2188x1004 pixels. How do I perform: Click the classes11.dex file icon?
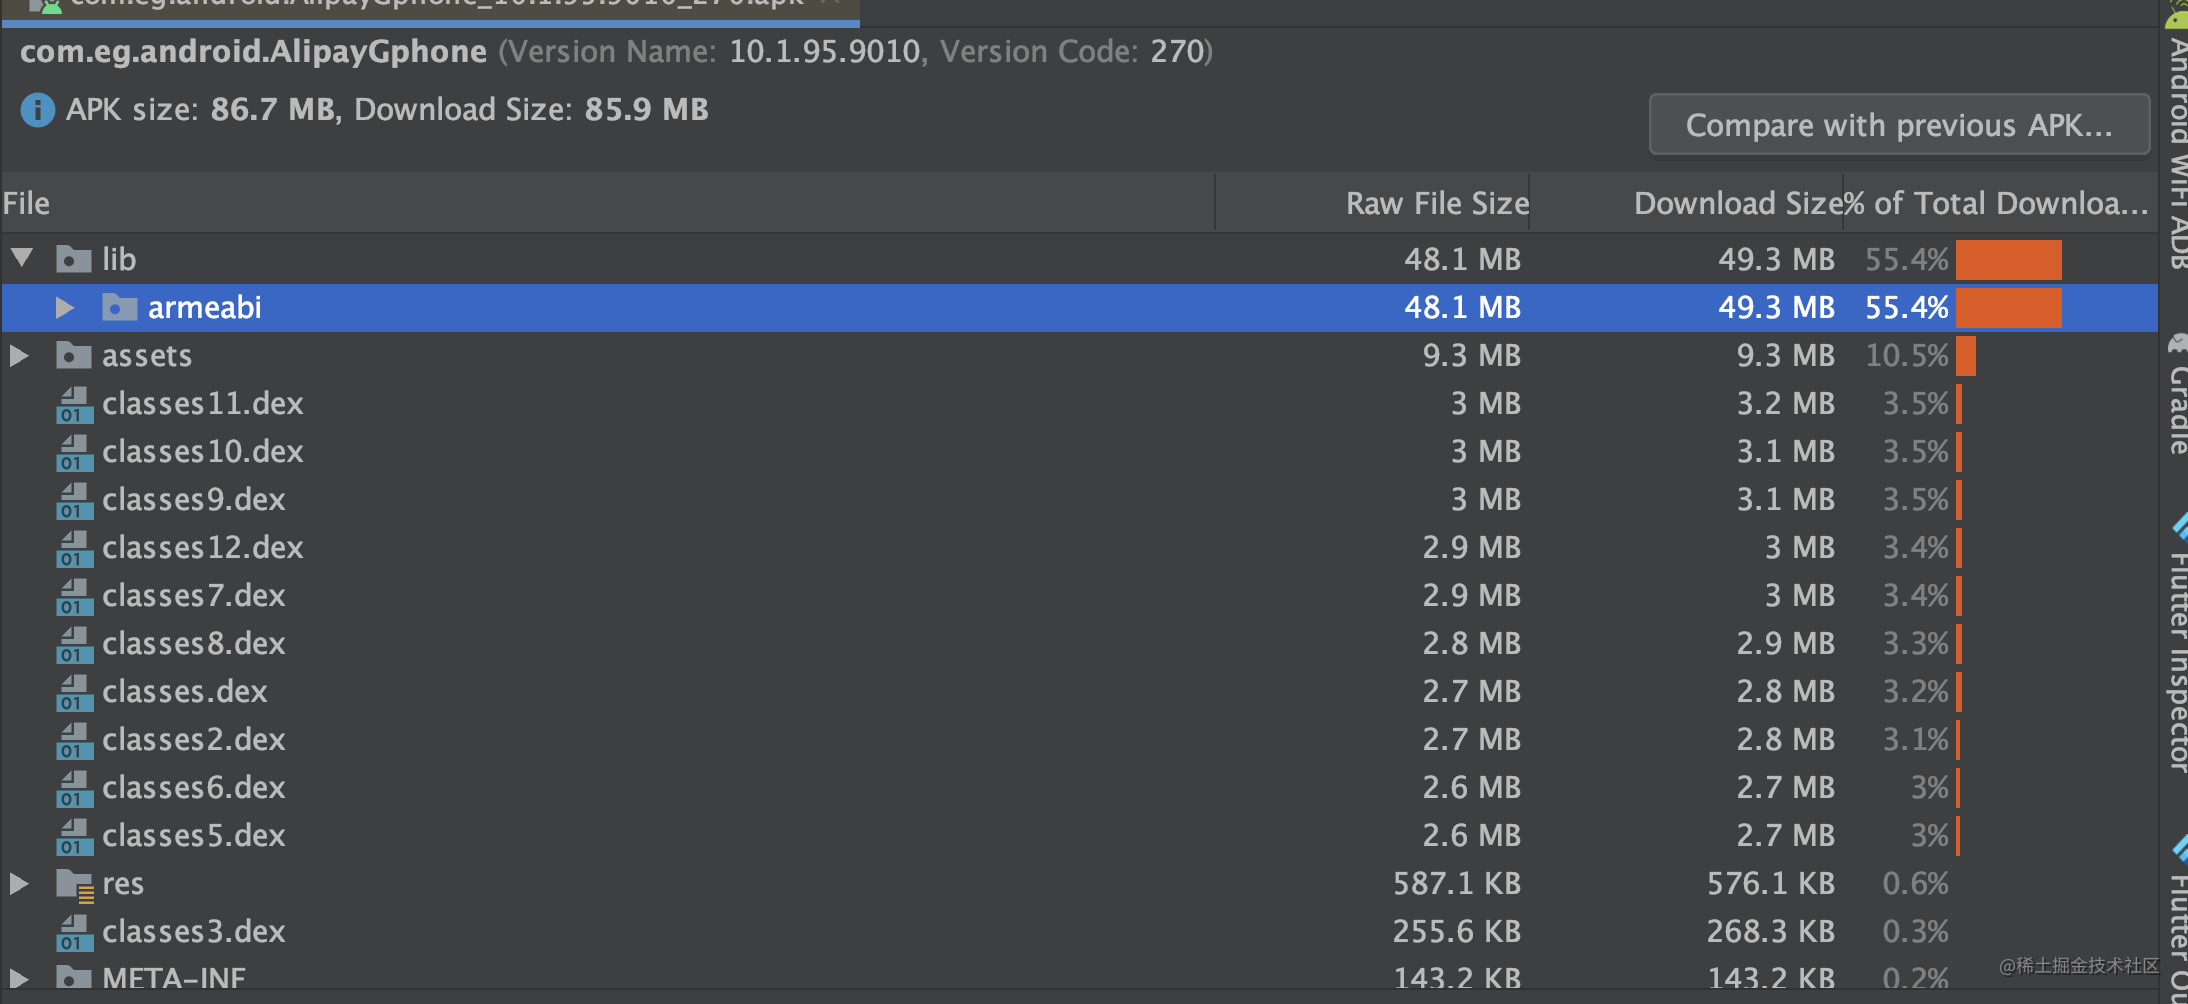[x=74, y=404]
